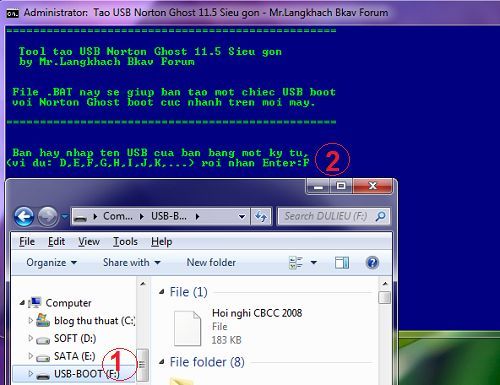This screenshot has width=500, height=385.
Task: Change your view icon in toolbar
Action: pyautogui.click(x=296, y=263)
